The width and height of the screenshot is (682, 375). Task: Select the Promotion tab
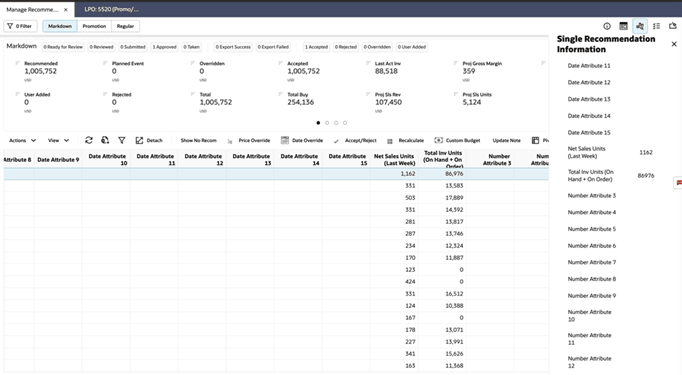tap(94, 26)
